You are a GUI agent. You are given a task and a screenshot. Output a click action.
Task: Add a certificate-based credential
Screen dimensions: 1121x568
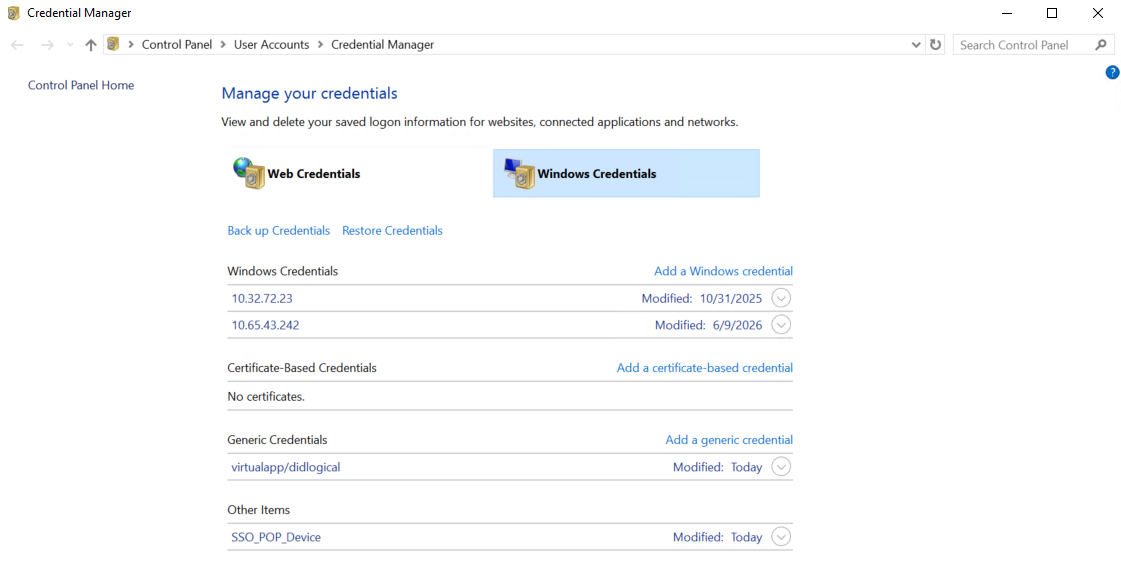(705, 368)
